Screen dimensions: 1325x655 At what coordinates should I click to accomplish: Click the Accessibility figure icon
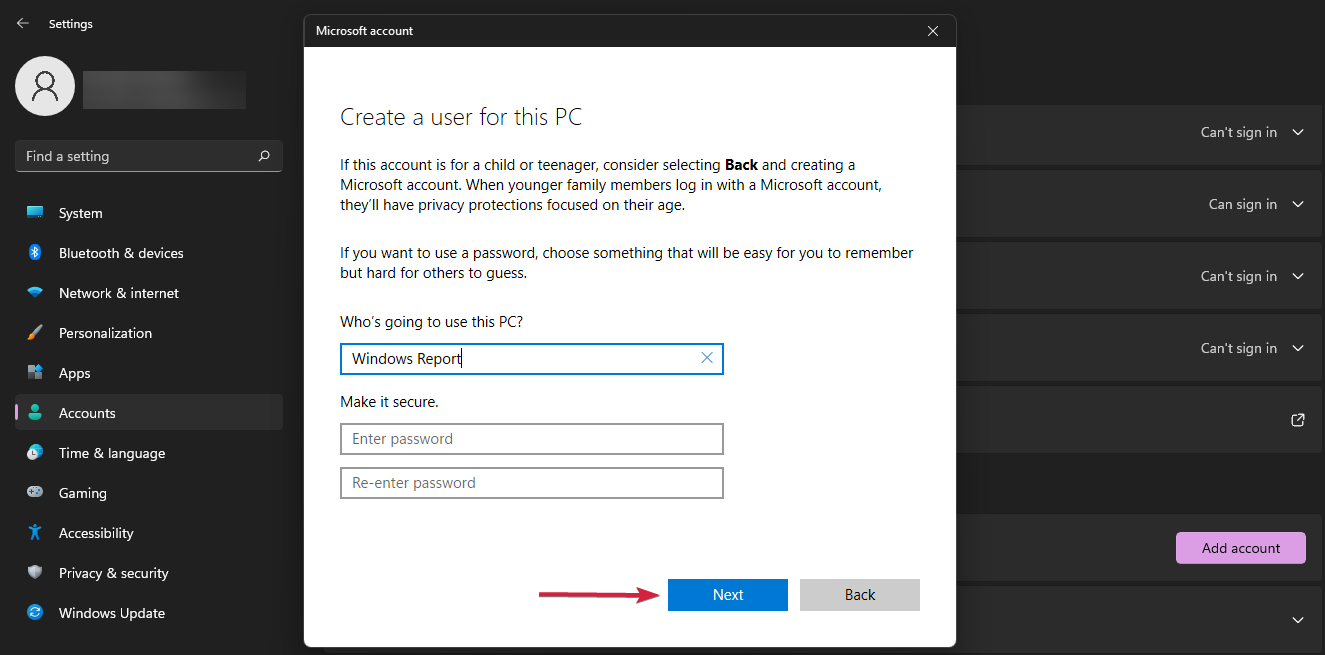35,533
